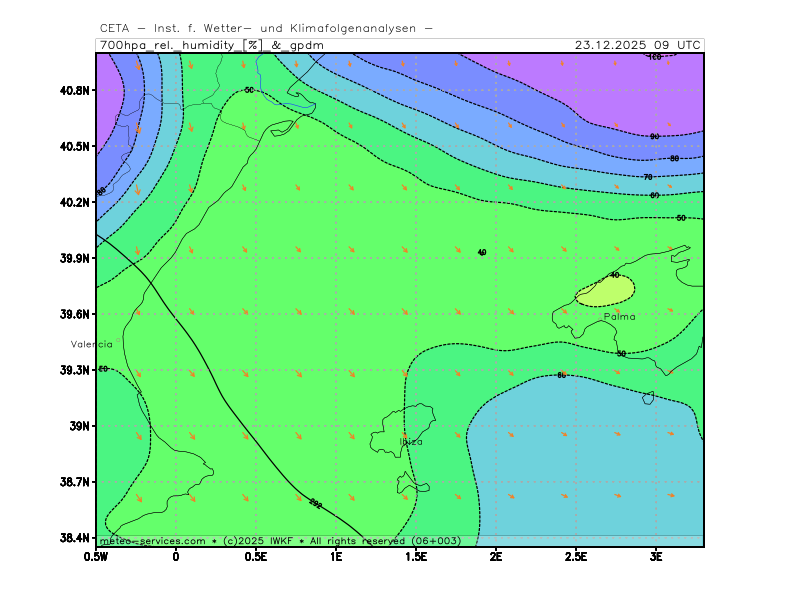Click the 23.12.2025 09 UTC timestamp
The image size is (800, 600).
coord(638,45)
